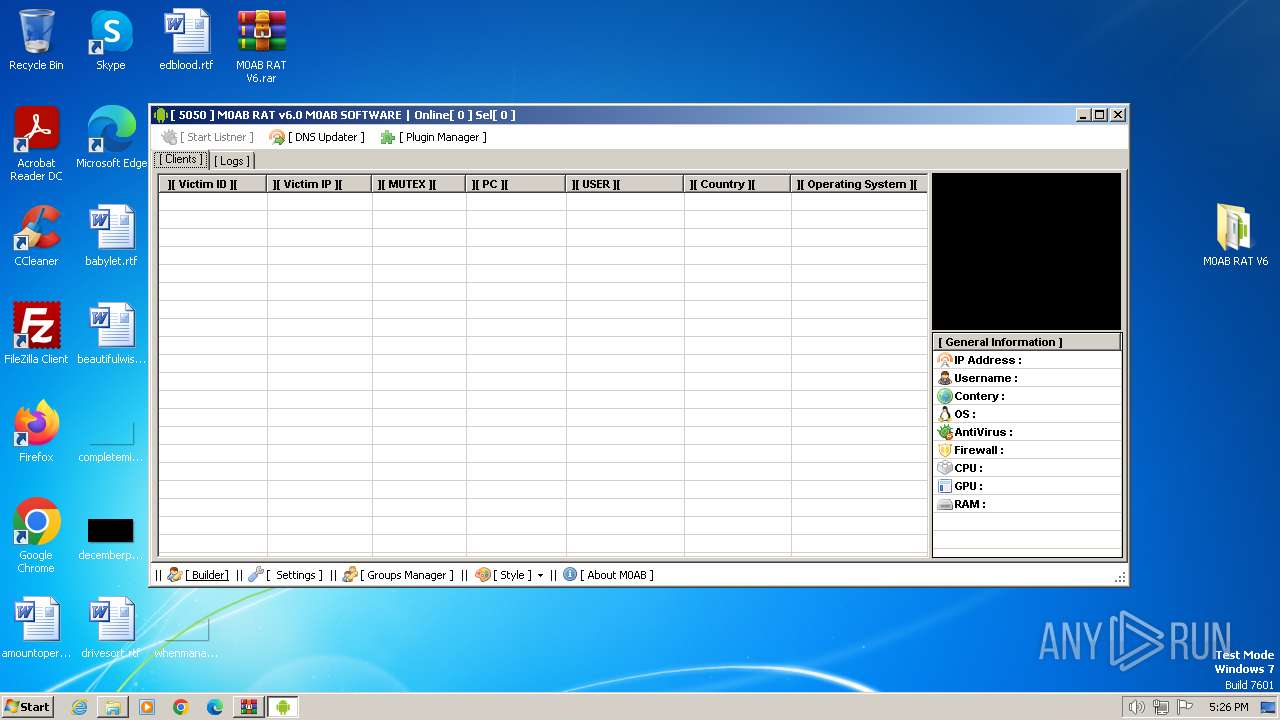Select the beautifulwis document icon
This screenshot has height=720, width=1280.
[111, 334]
